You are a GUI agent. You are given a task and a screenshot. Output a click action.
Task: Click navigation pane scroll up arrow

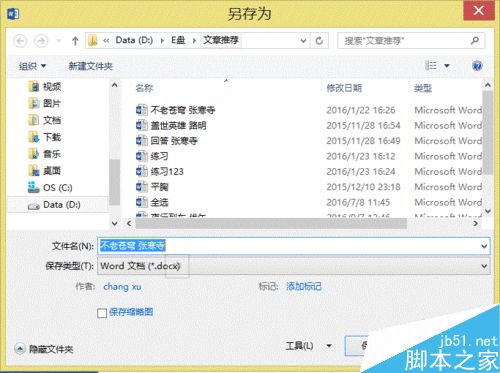[x=114, y=85]
